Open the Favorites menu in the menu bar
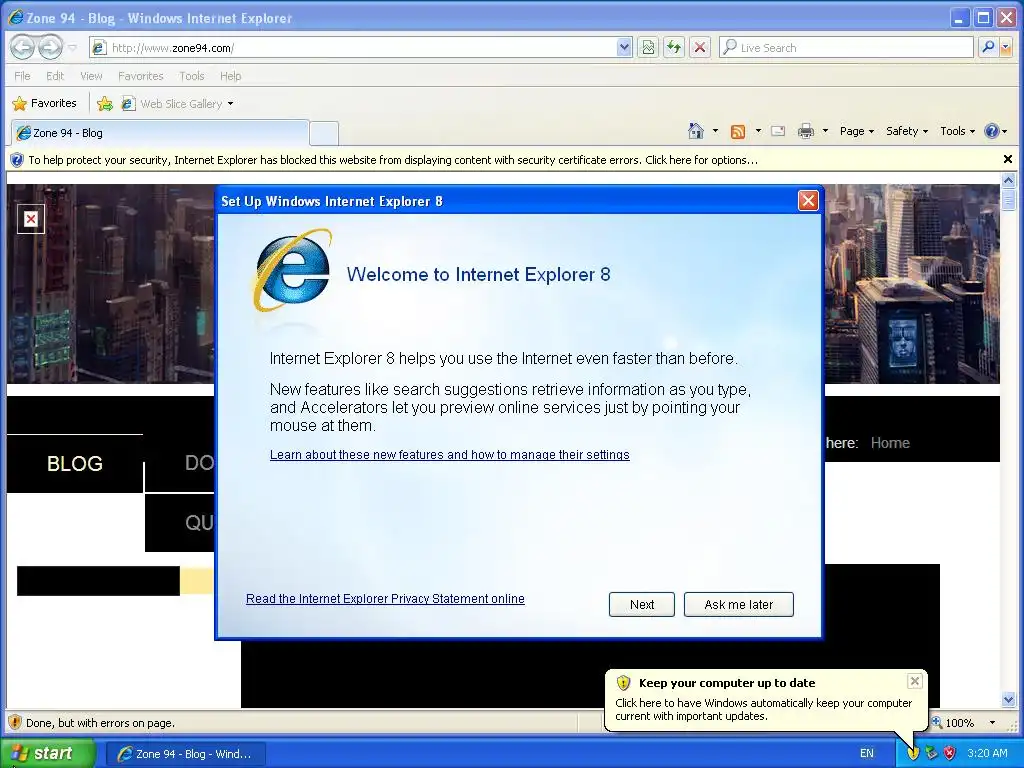Image resolution: width=1024 pixels, height=768 pixels. pyautogui.click(x=140, y=76)
